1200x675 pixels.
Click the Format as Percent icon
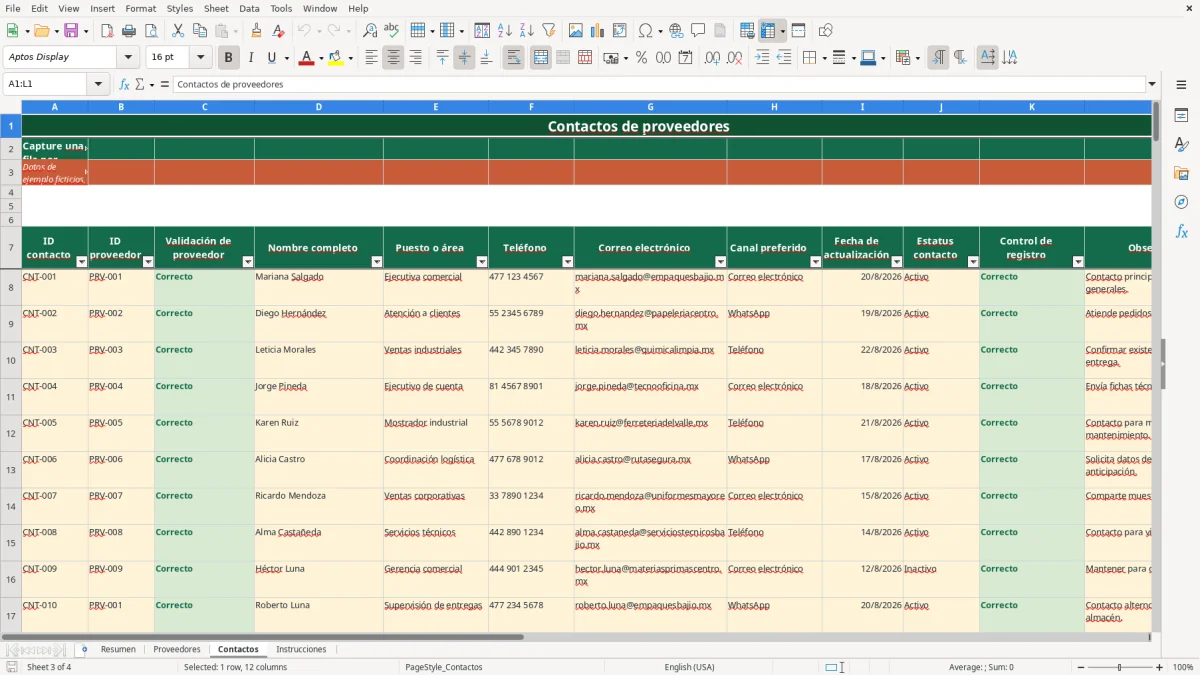[641, 58]
